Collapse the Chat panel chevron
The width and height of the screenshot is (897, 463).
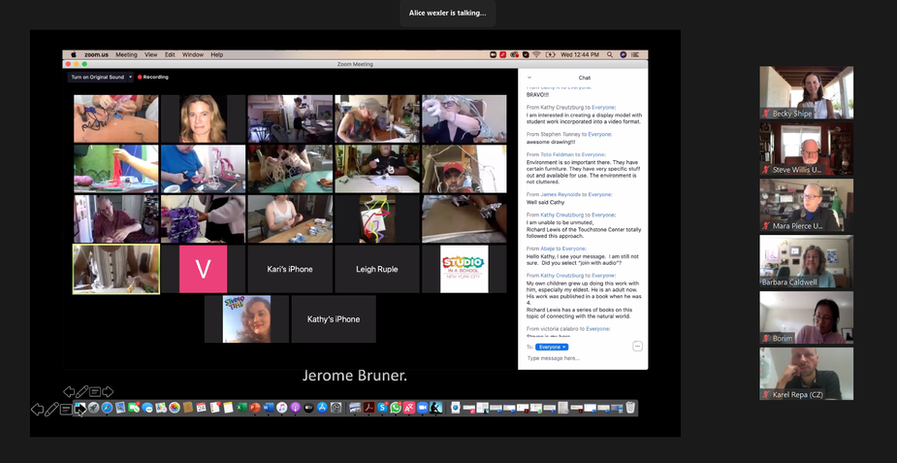[x=529, y=77]
